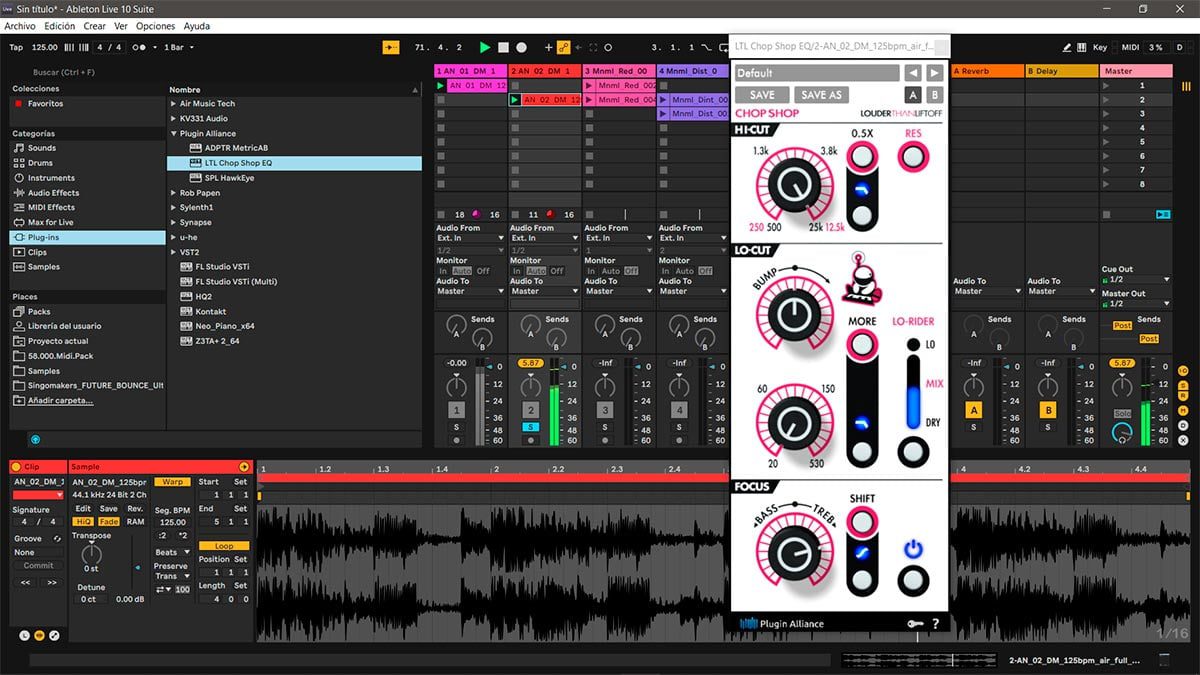Click the Rev. reverse sample button

135,509
